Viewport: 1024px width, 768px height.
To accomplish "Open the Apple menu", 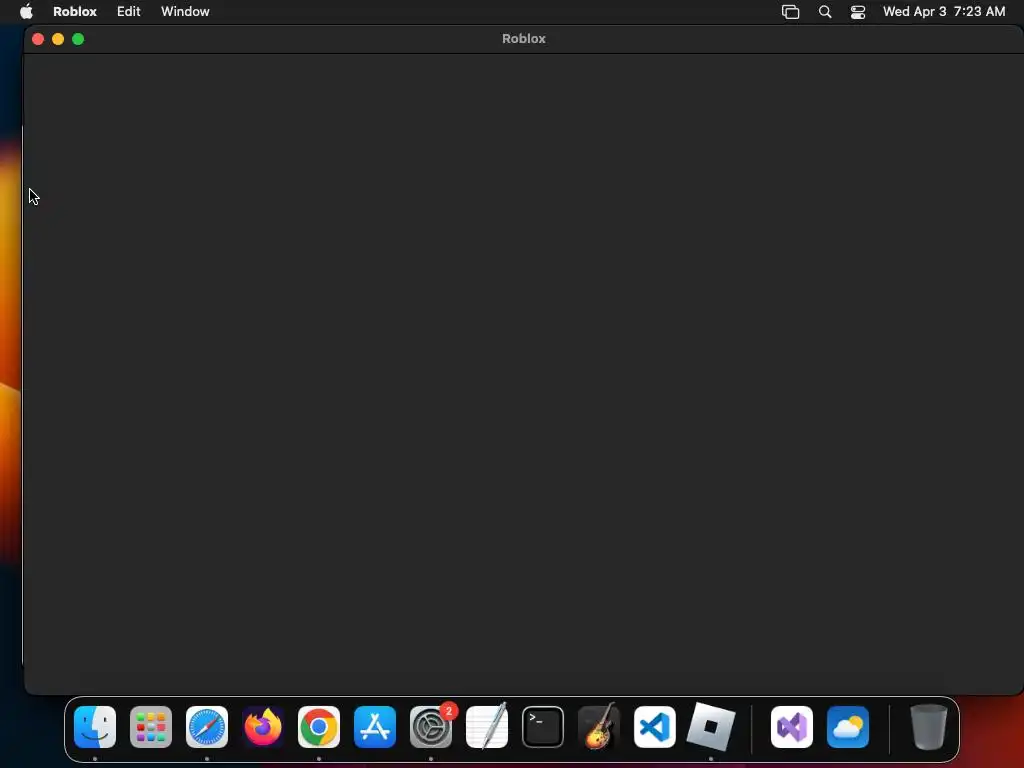I will [26, 11].
